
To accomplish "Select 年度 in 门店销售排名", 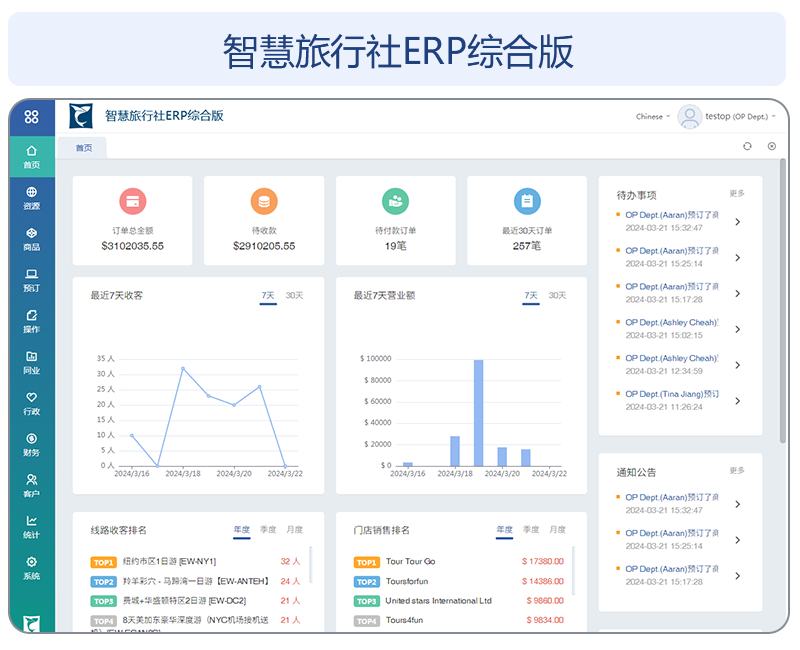I will click(x=505, y=530).
